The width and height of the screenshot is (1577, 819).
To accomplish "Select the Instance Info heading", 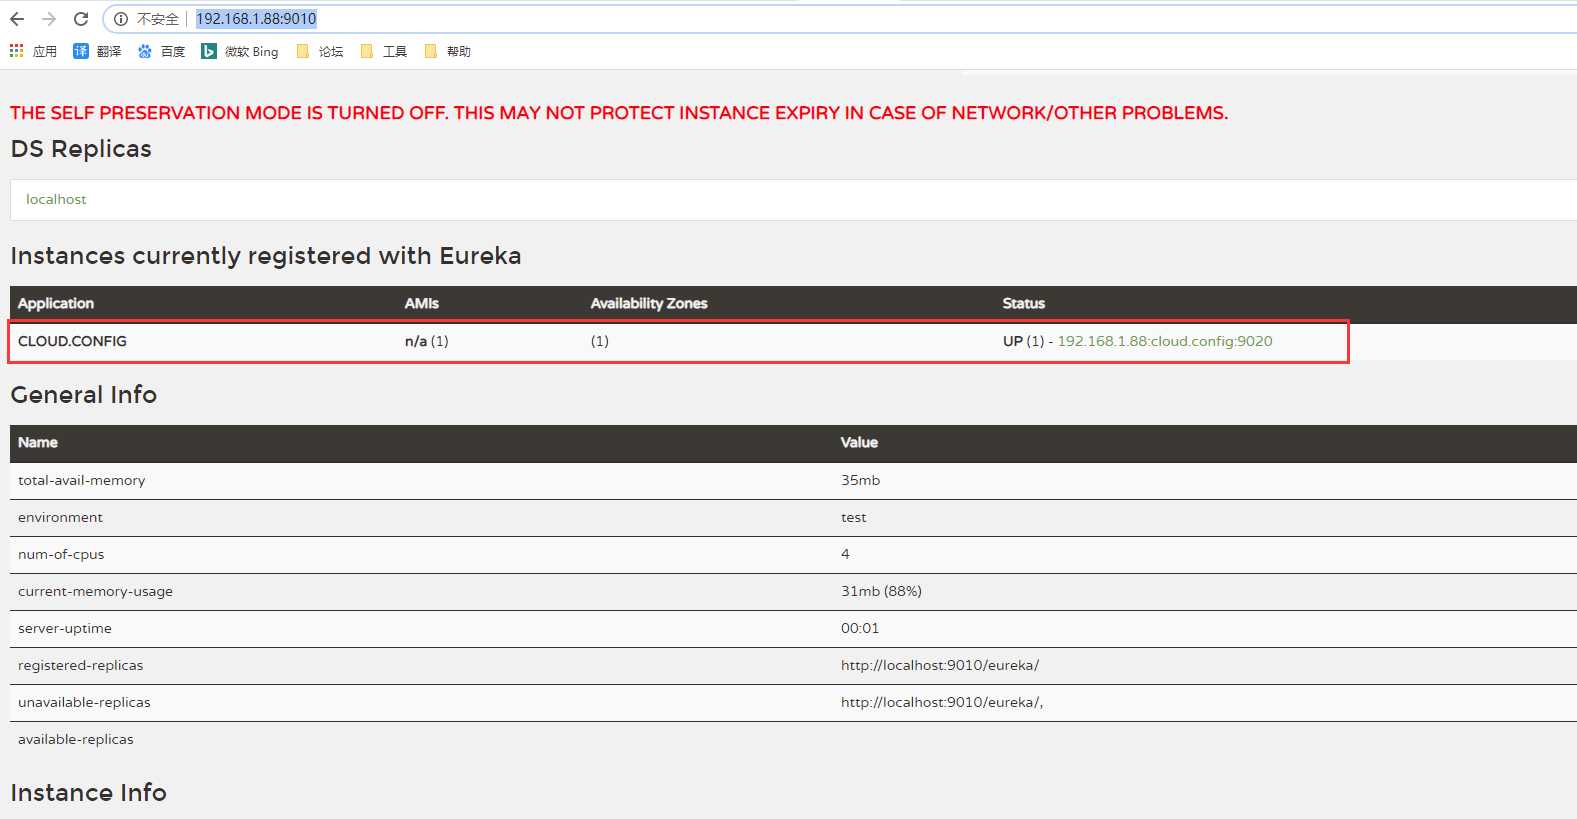I will point(89,793).
